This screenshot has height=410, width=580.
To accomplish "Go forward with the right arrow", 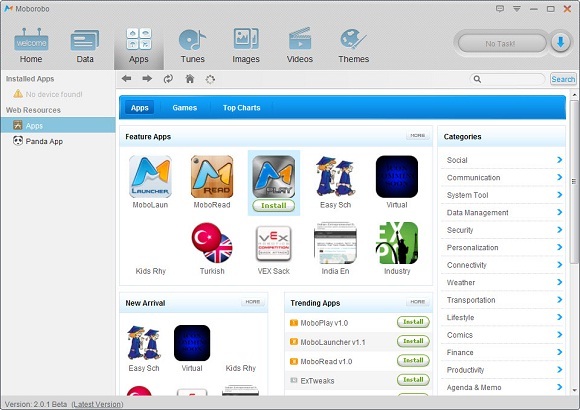I will [147, 78].
